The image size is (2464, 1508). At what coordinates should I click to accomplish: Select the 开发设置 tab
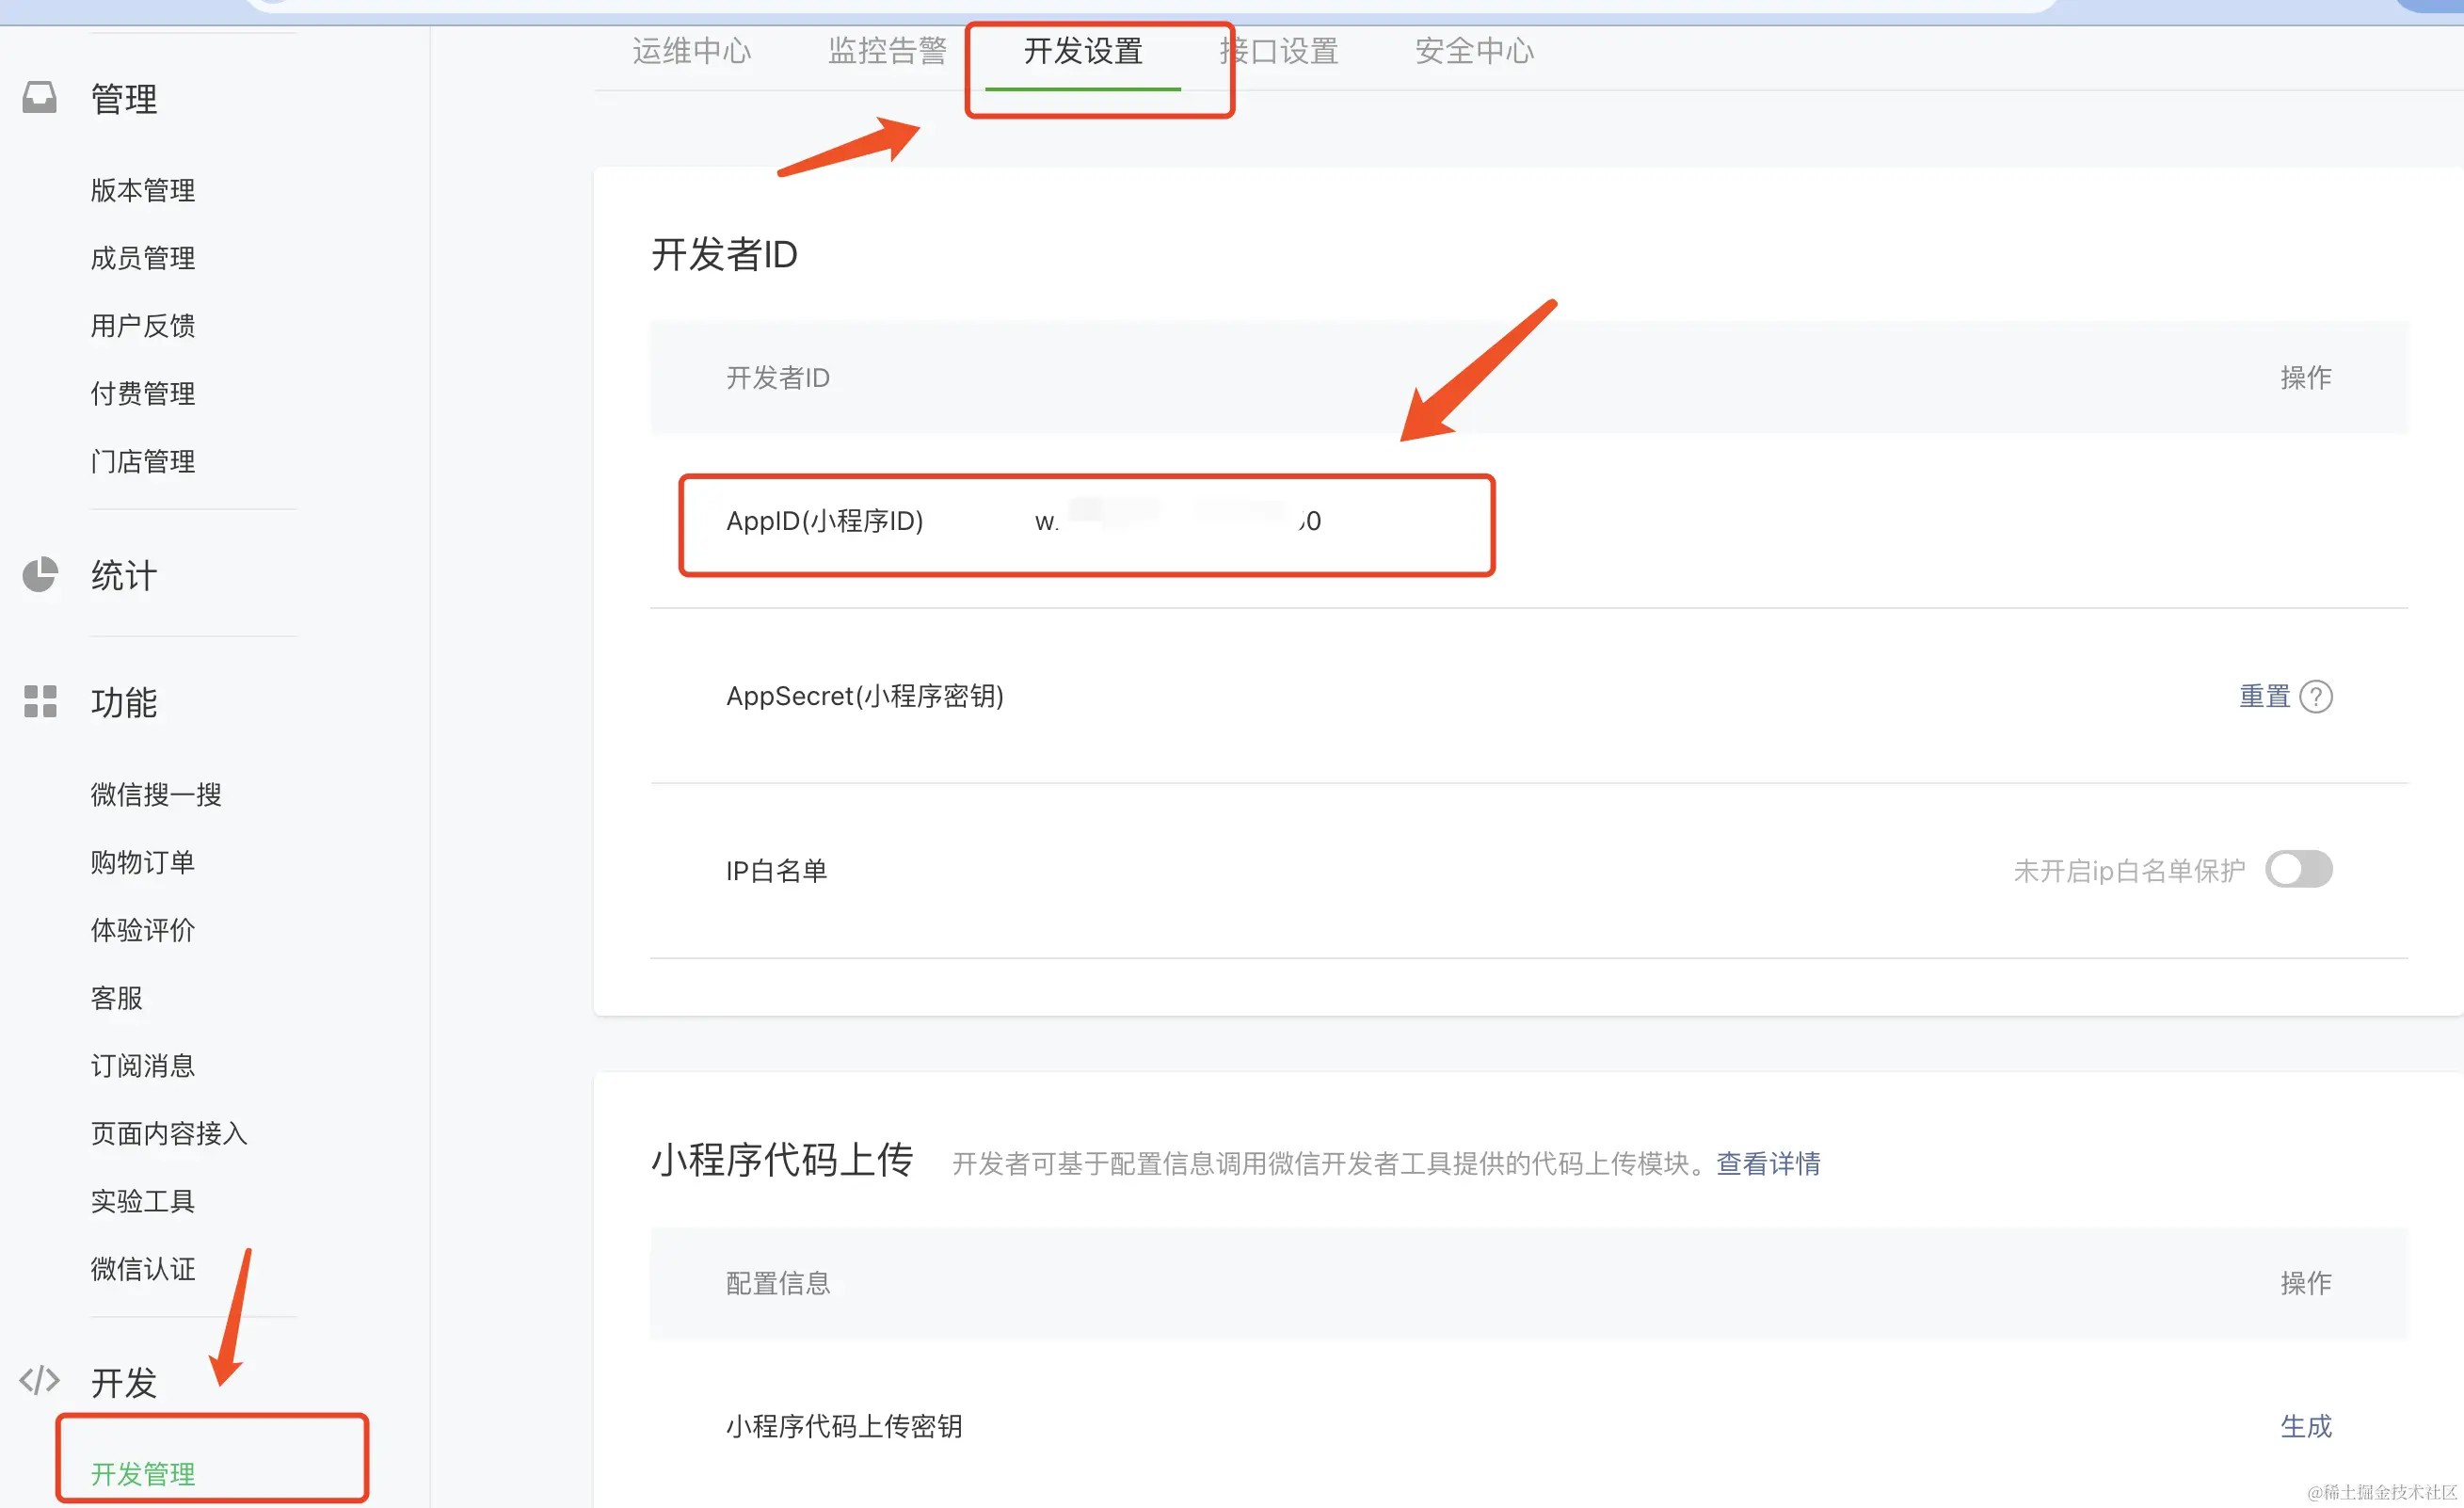(1083, 51)
